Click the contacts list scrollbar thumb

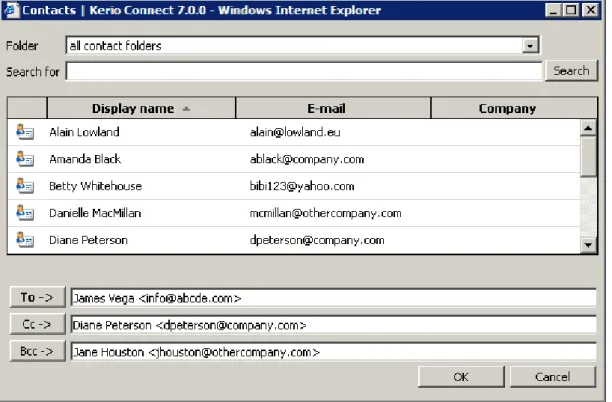point(588,156)
